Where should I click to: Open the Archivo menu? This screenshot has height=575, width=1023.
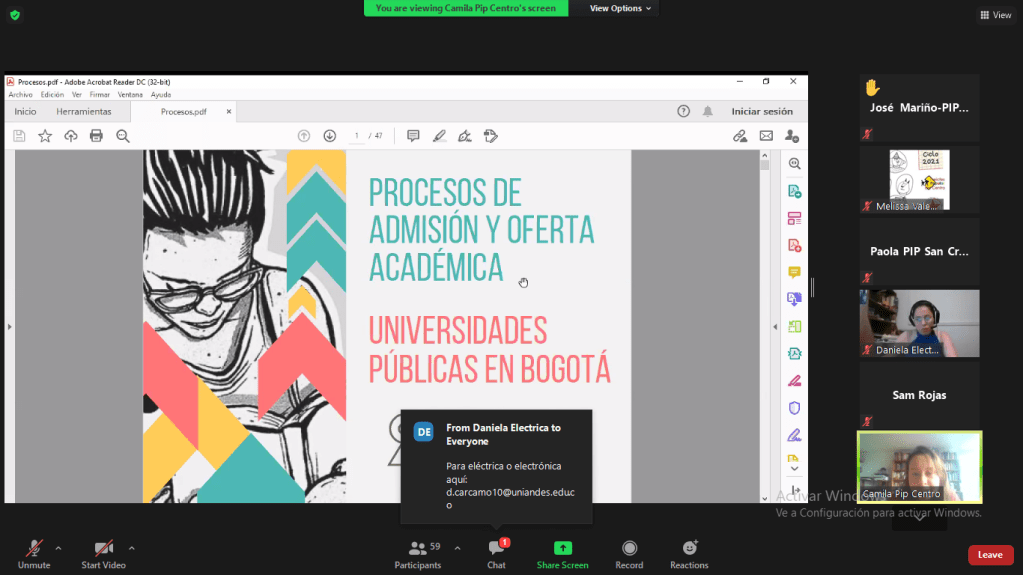20,95
